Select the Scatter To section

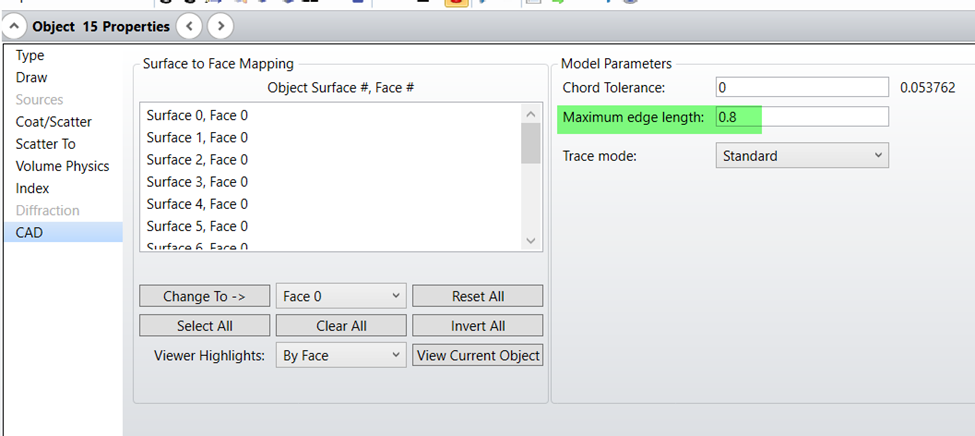pyautogui.click(x=45, y=144)
